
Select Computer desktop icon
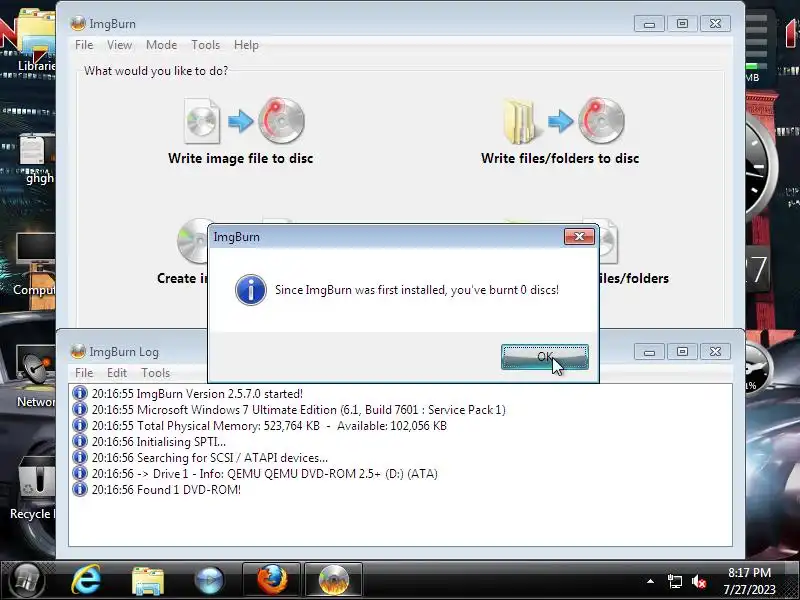pyautogui.click(x=35, y=265)
